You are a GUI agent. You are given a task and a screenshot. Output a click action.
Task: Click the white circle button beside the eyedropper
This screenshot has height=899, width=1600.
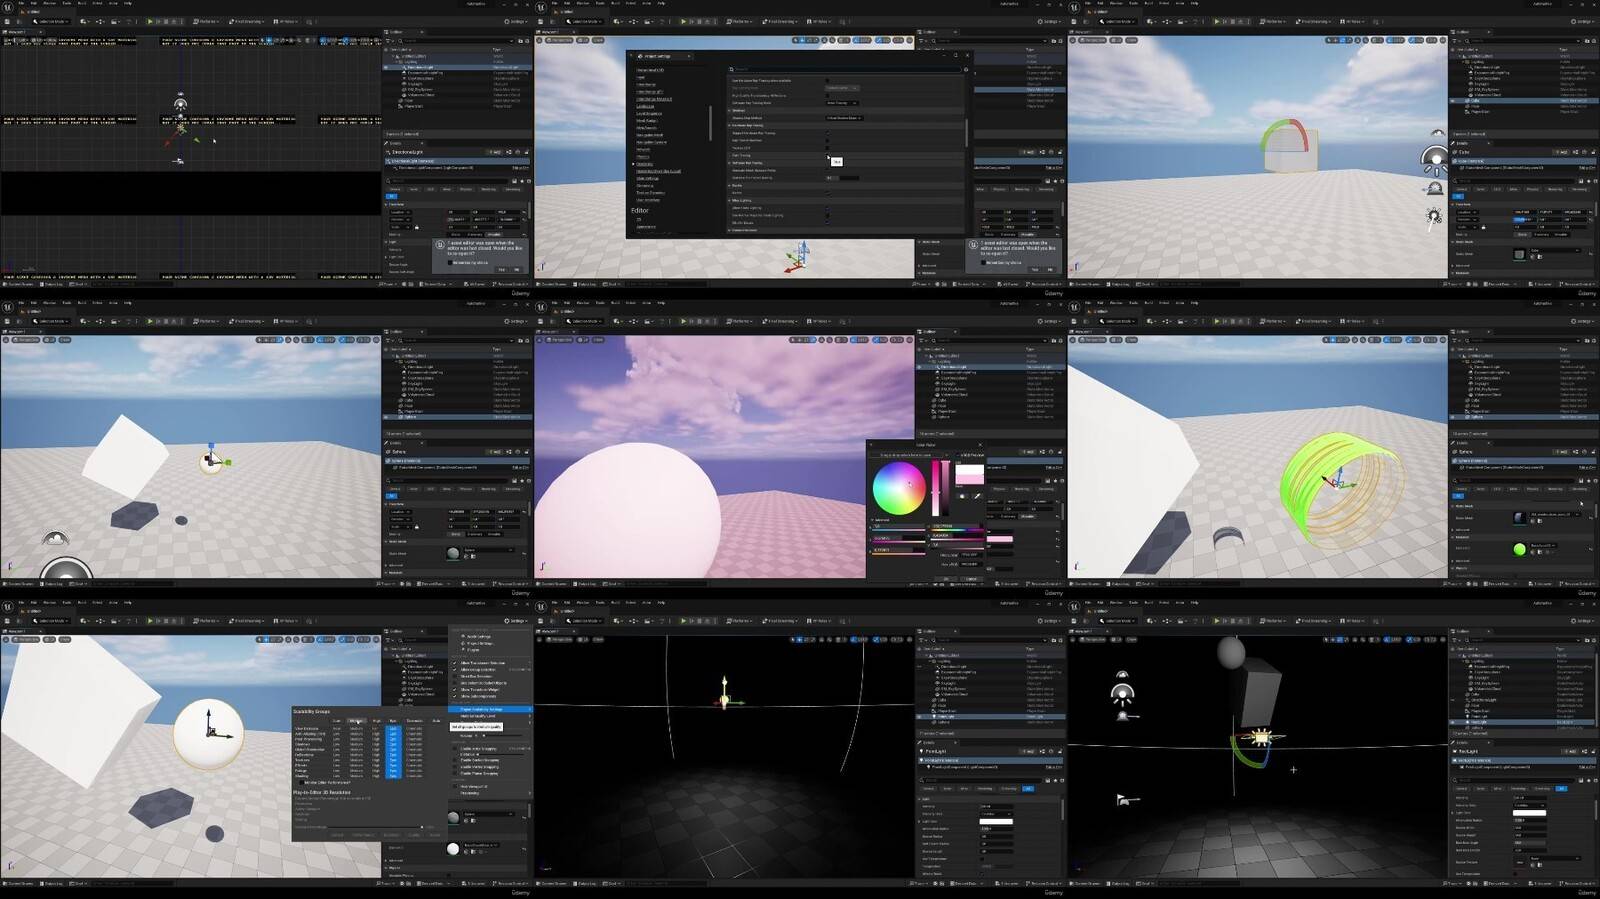pyautogui.click(x=962, y=496)
